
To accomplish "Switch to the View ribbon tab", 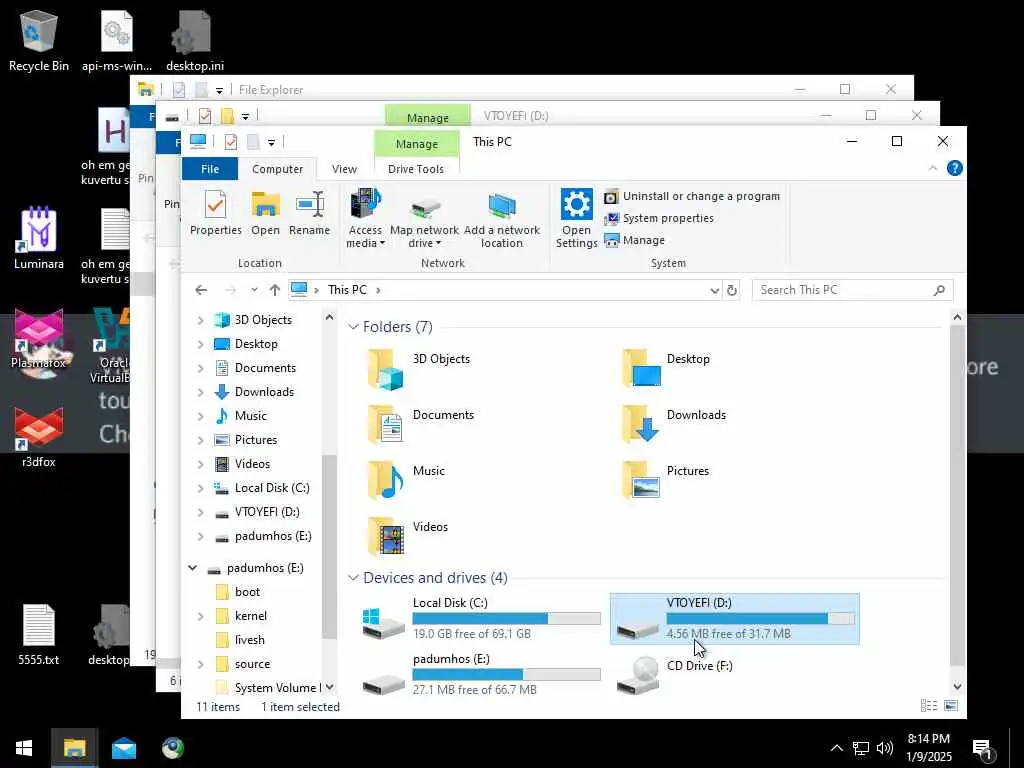I will tap(344, 168).
